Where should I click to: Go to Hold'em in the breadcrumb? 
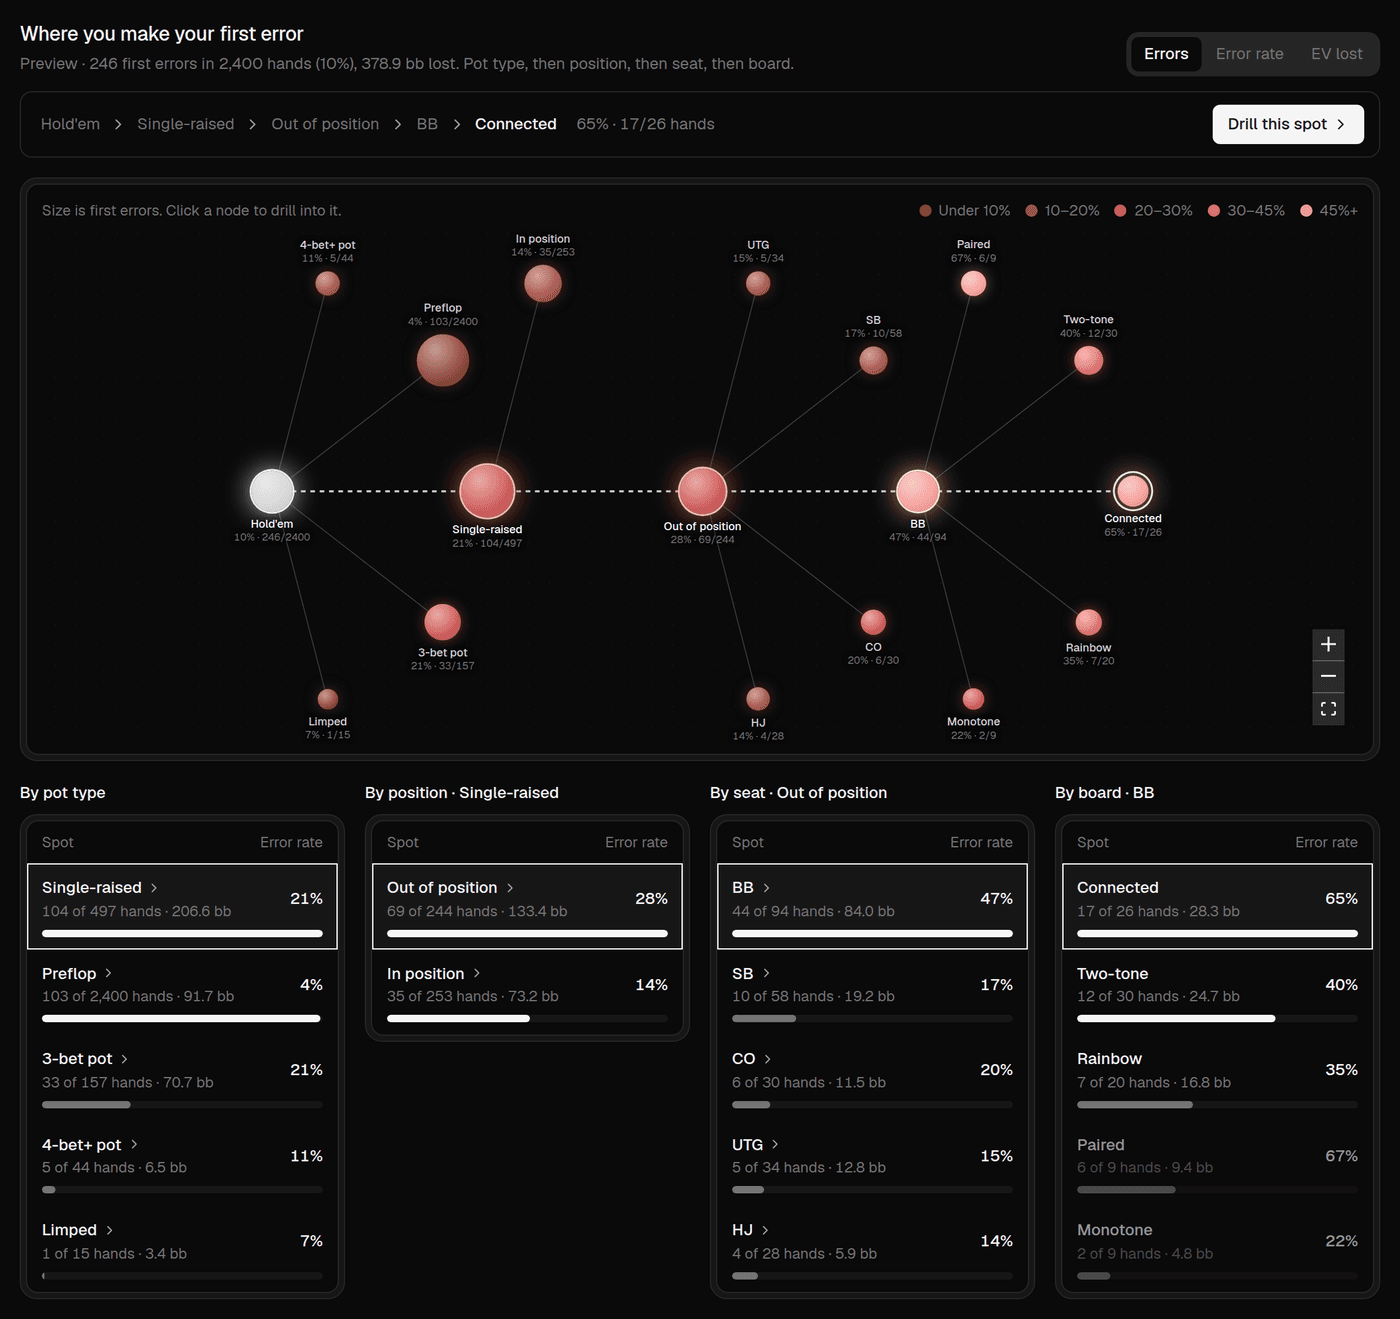pyautogui.click(x=70, y=124)
